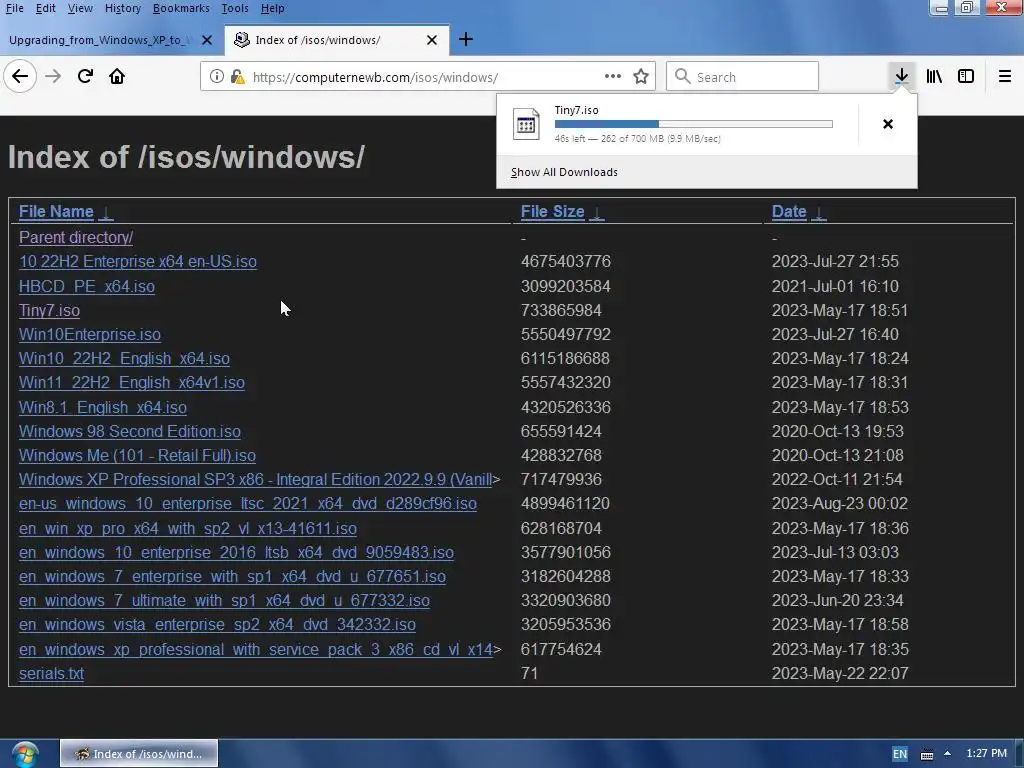1024x768 pixels.
Task: Click the search magnifier icon
Action: [x=682, y=76]
